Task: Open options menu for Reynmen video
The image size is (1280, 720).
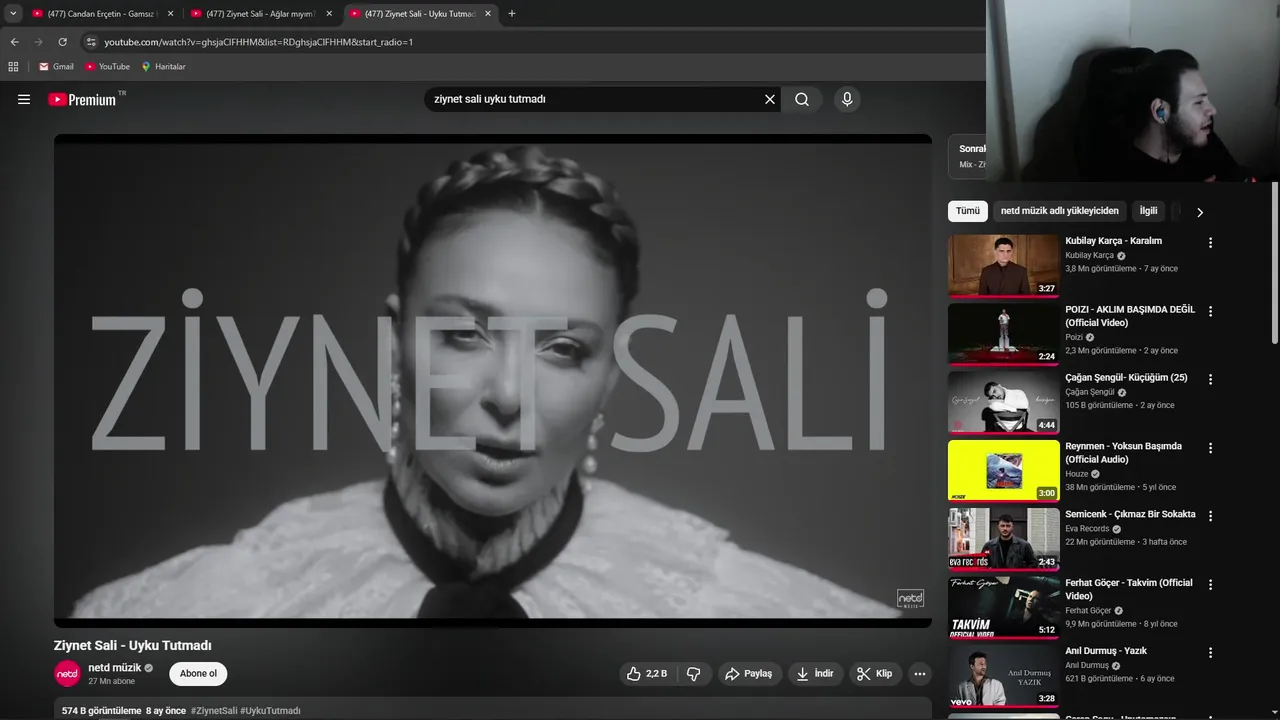Action: click(1210, 448)
